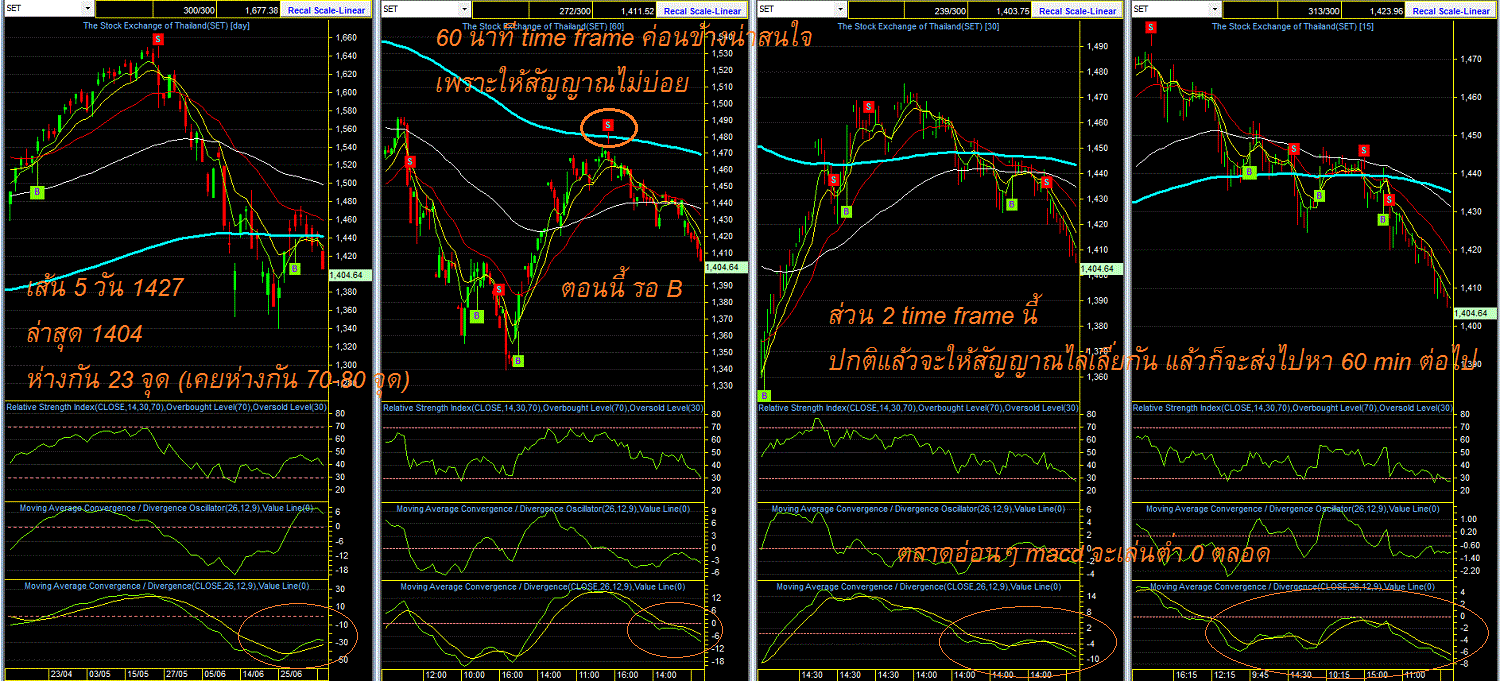Click the lowest green B marker on the 60-minute chart
This screenshot has width=1500, height=681.
[x=518, y=362]
